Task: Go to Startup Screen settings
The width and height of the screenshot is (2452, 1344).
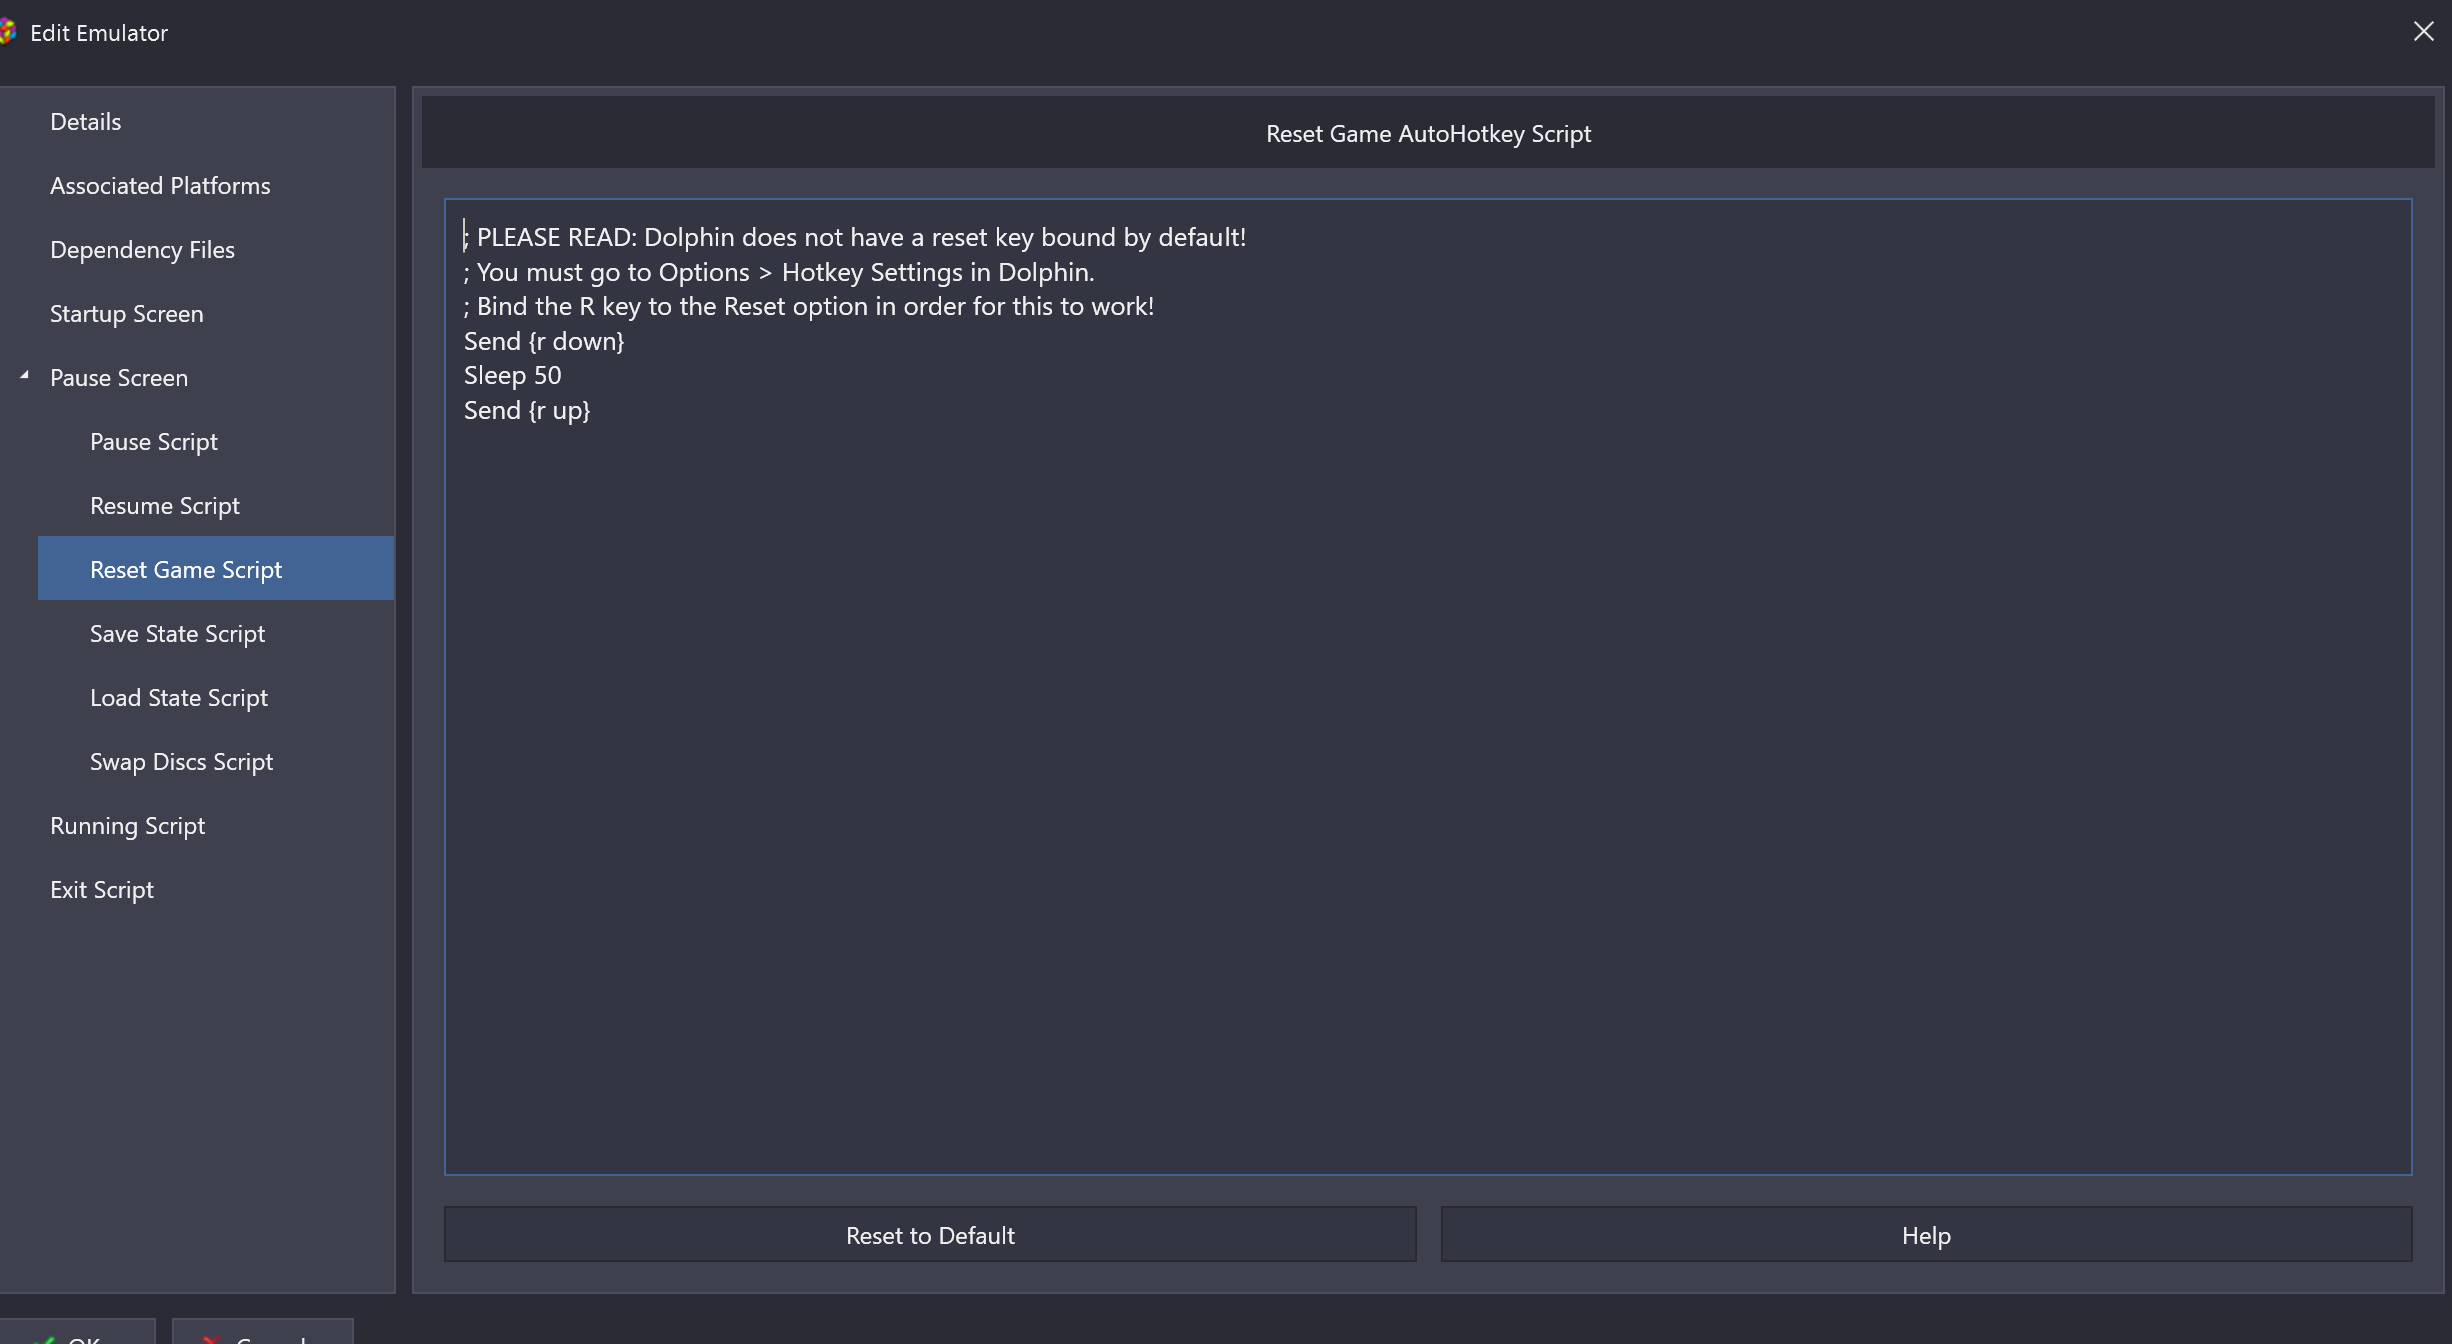Action: [x=126, y=314]
